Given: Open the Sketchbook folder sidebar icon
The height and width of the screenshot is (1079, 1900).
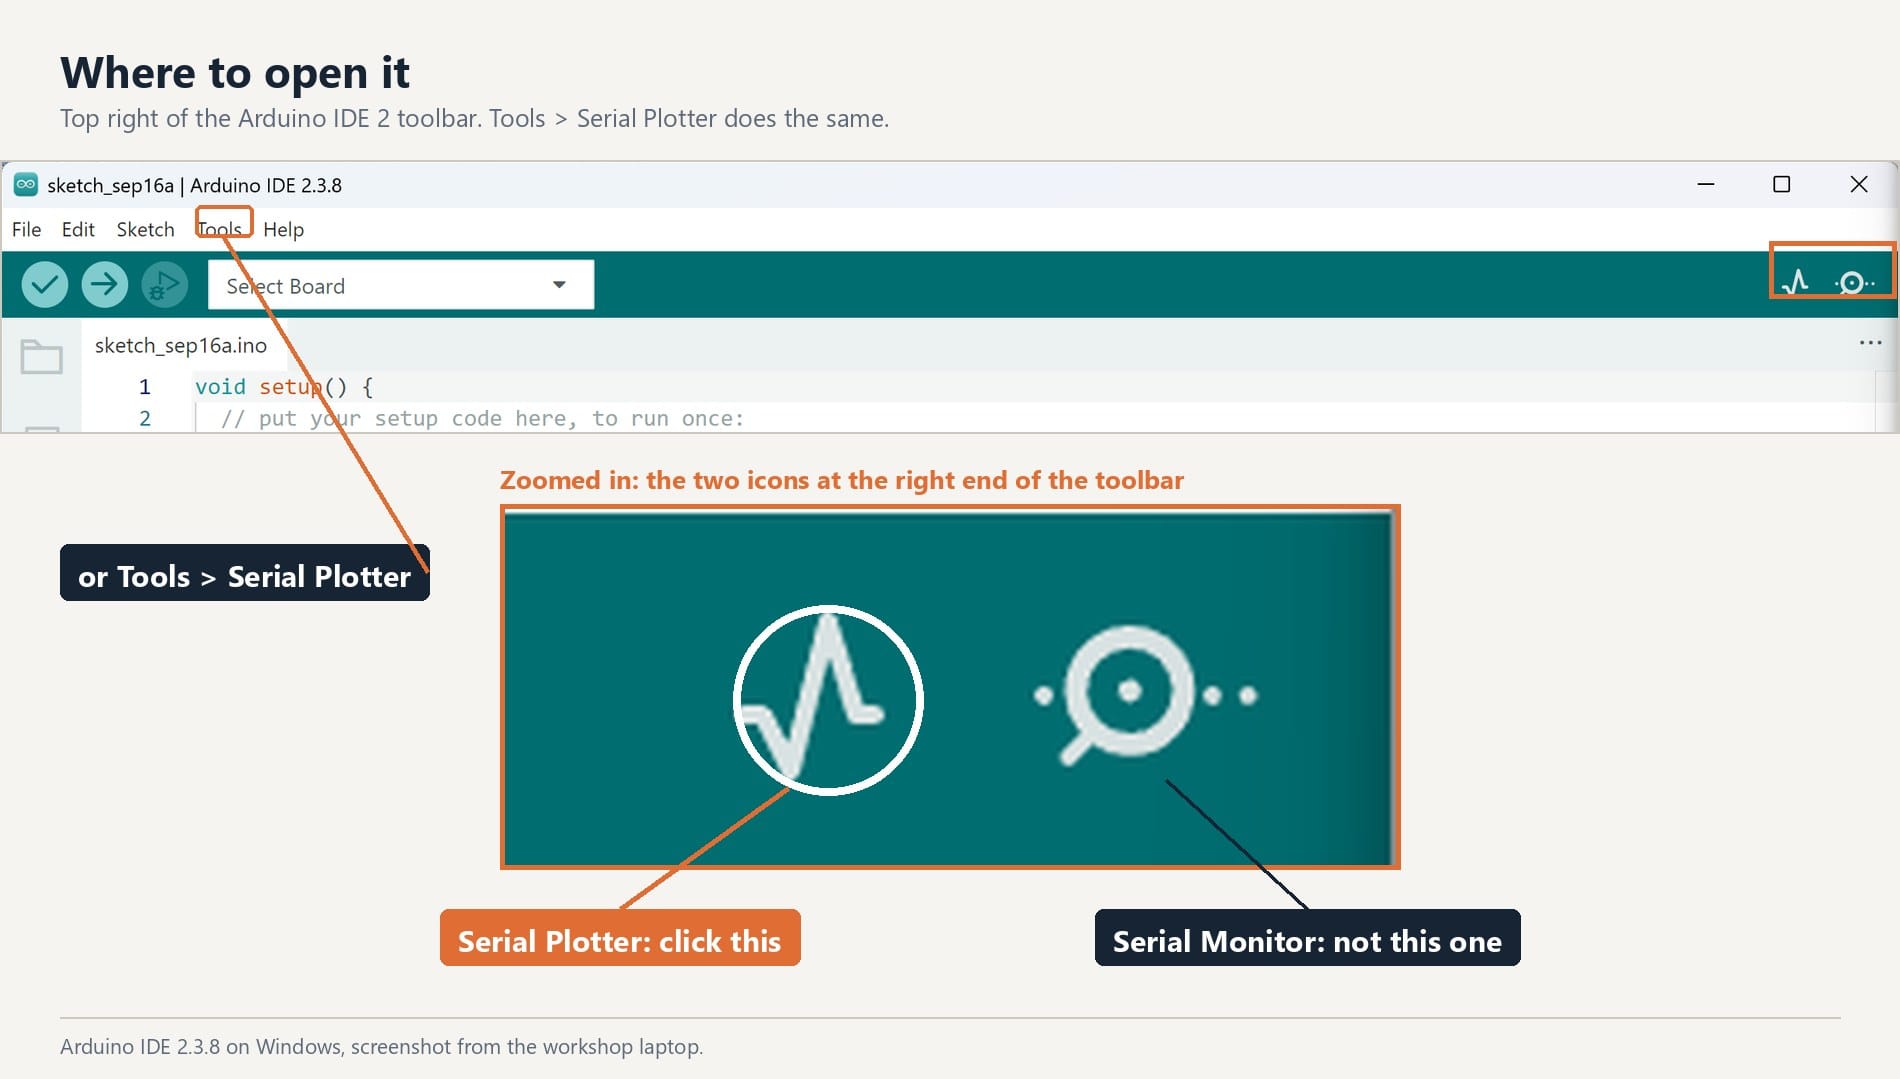Looking at the screenshot, I should click(41, 357).
